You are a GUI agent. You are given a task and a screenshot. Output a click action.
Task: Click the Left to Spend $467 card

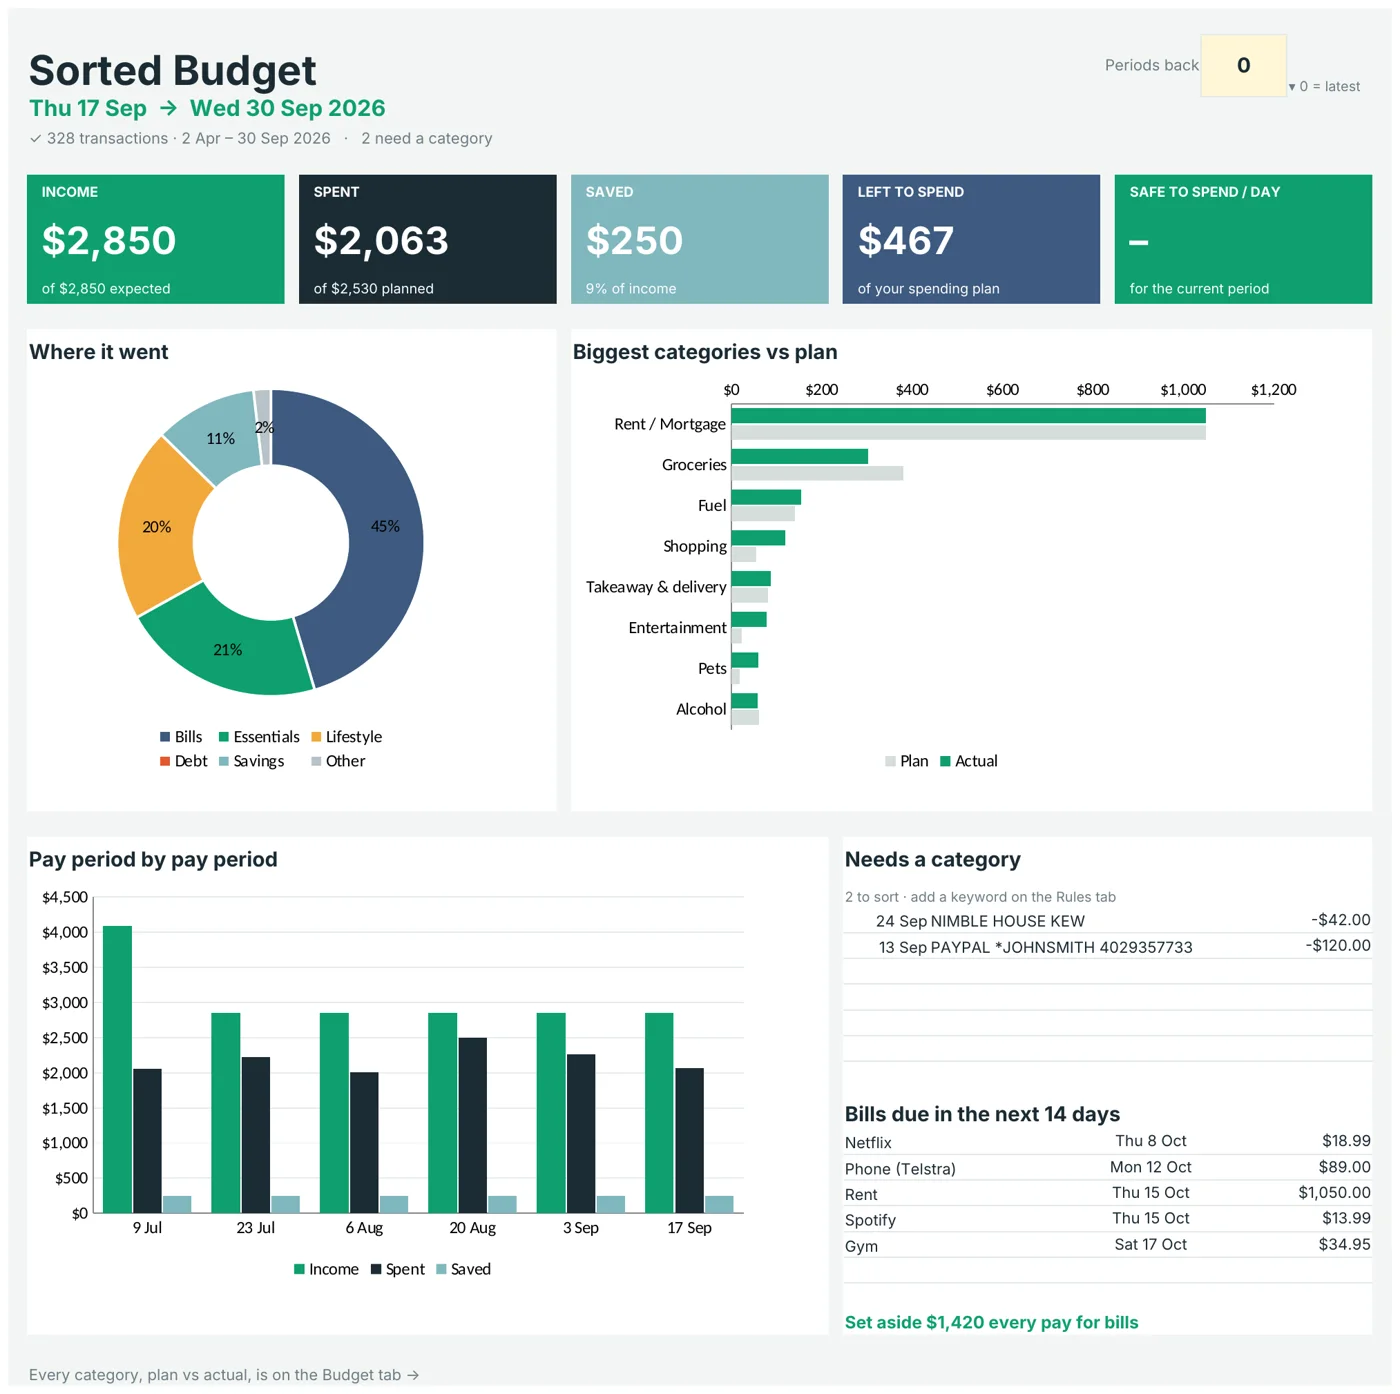(971, 239)
